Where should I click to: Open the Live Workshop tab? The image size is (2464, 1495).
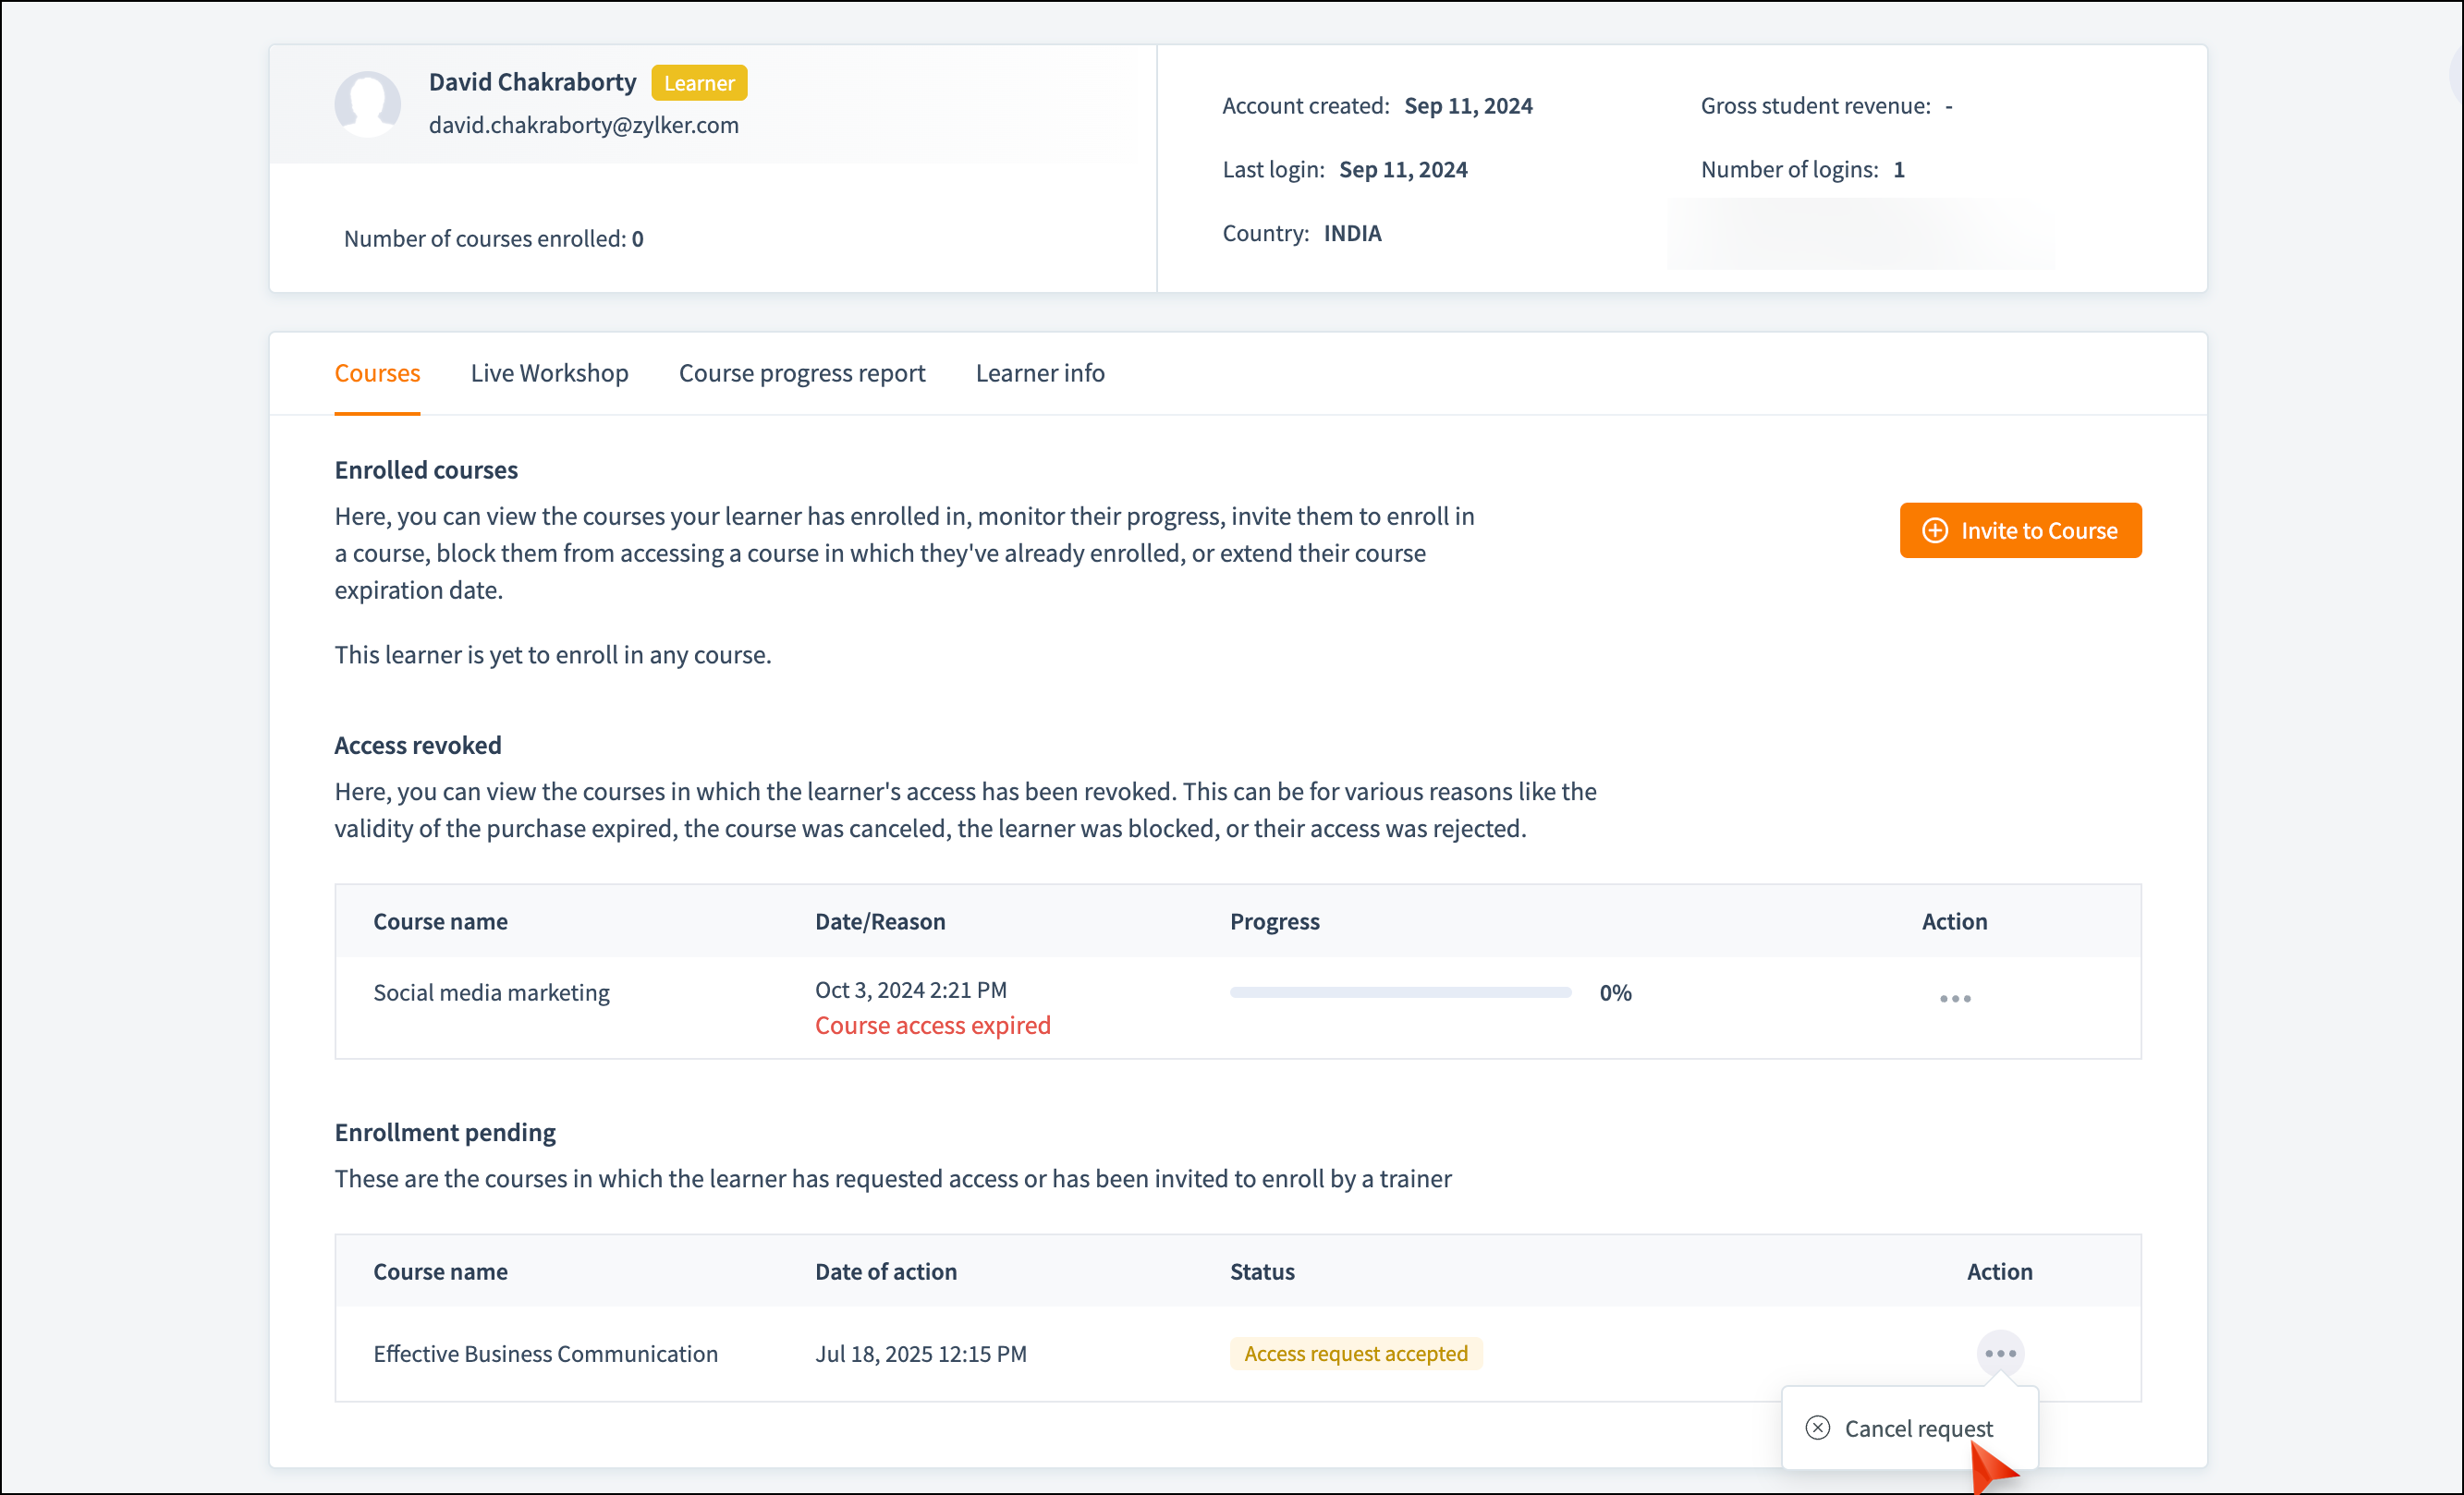tap(549, 373)
